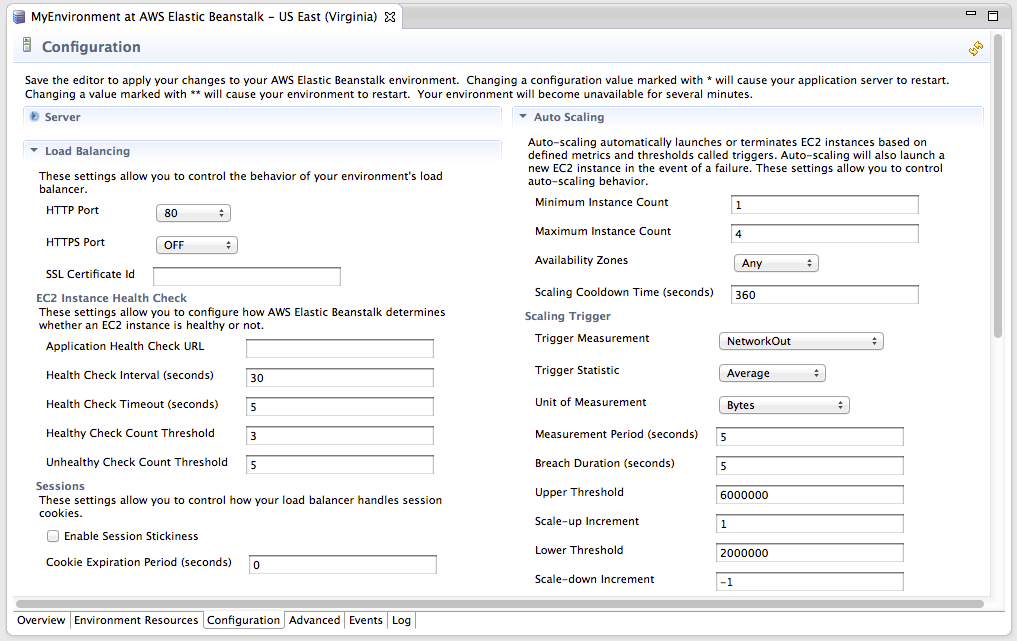Viewport: 1017px width, 641px height.
Task: Click the Scaling Trigger heading
Action: pyautogui.click(x=568, y=316)
